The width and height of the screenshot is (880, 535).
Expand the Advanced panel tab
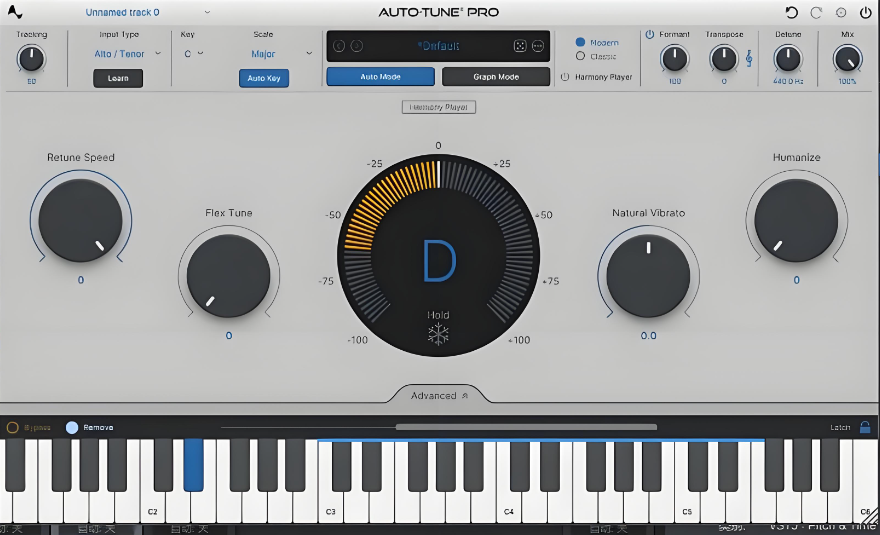coord(439,395)
